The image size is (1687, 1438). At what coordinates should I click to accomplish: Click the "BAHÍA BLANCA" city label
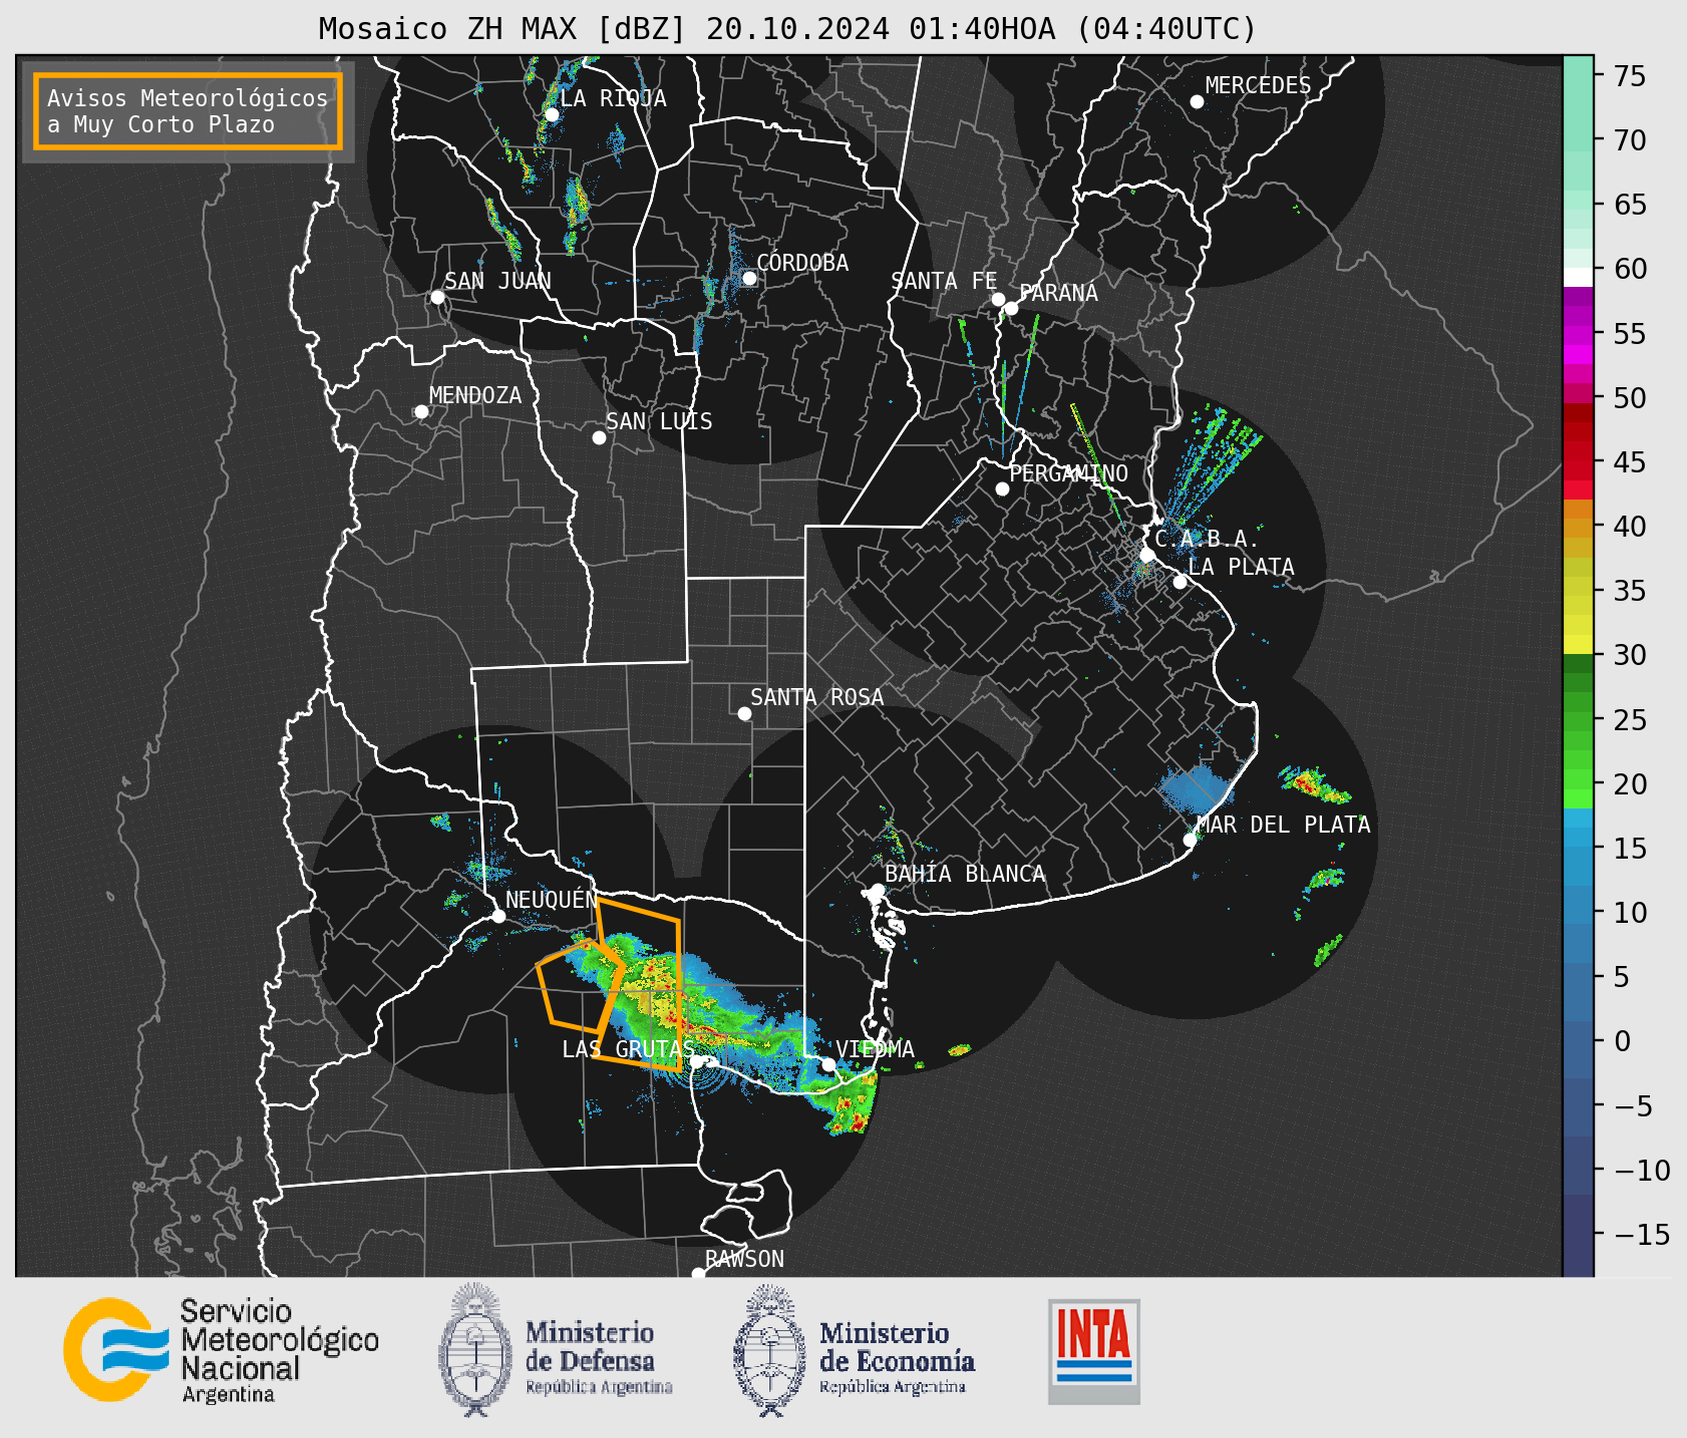pyautogui.click(x=965, y=874)
